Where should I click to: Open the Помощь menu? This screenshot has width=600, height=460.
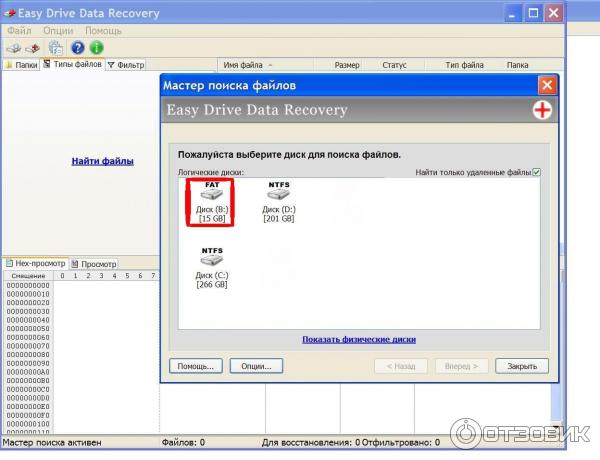point(103,31)
